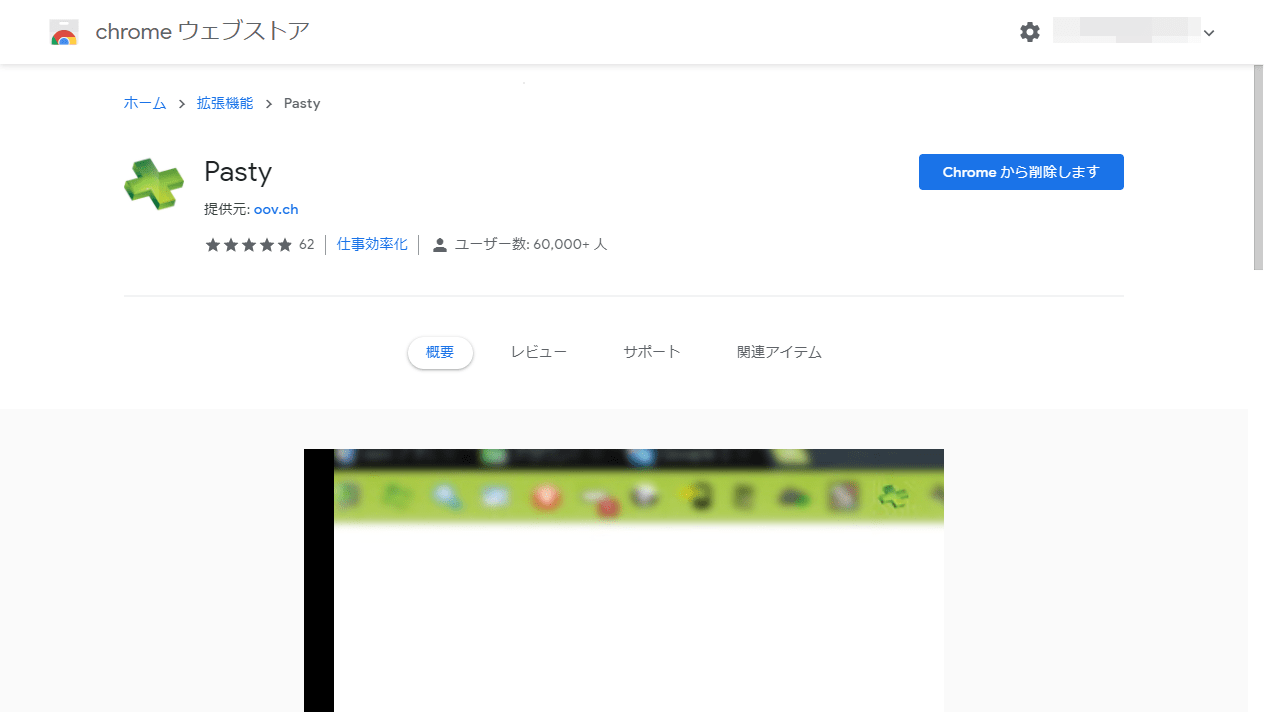Click the ユーザー数: 60,000+ 人 text
The width and height of the screenshot is (1264, 712).
(531, 245)
